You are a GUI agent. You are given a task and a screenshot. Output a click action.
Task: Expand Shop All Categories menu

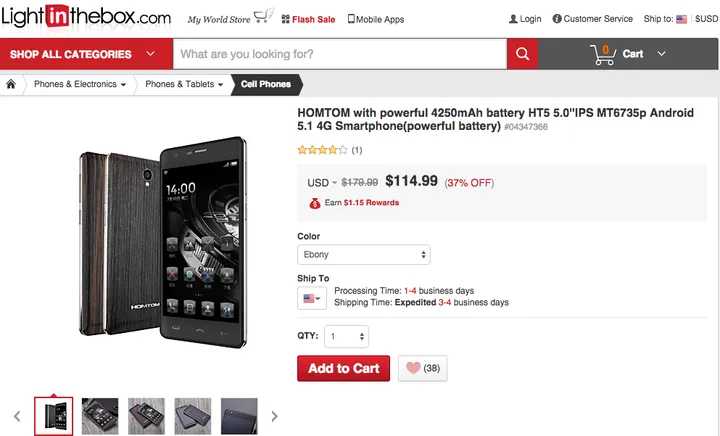click(84, 54)
